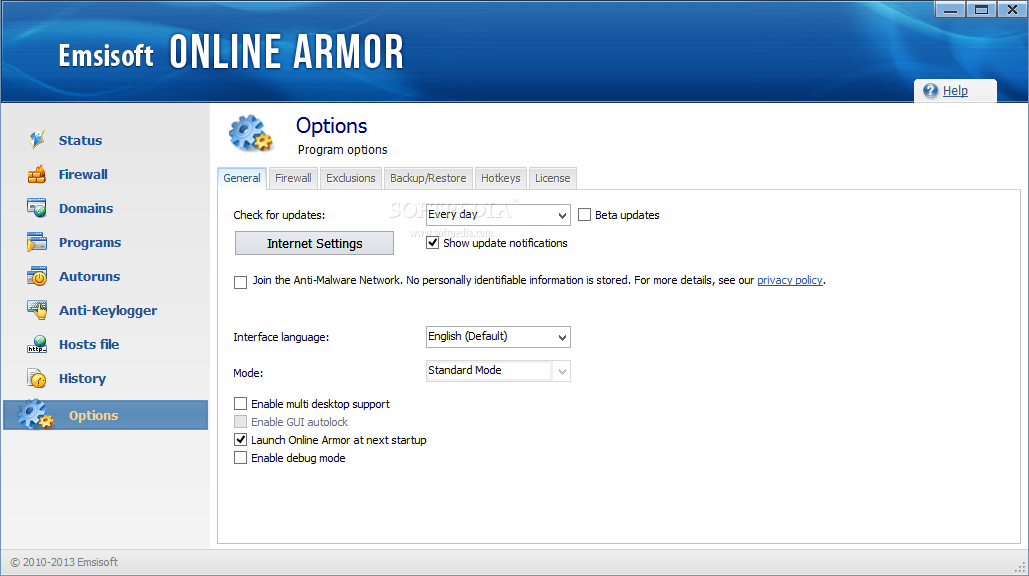
Task: Click the window resize grip corner
Action: pos(1020,567)
